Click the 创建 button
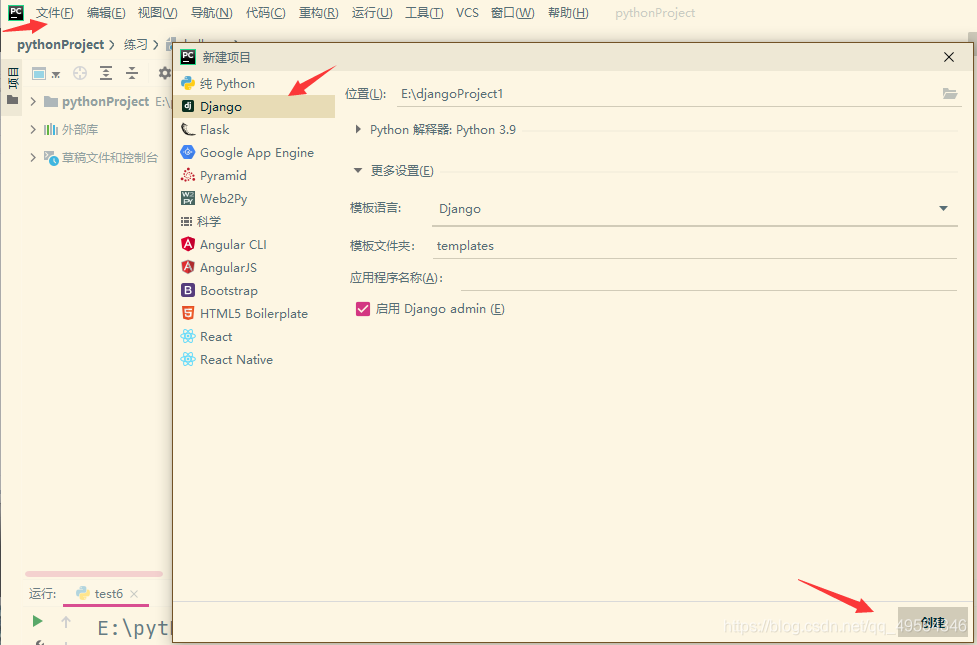This screenshot has height=645, width=977. (x=933, y=623)
